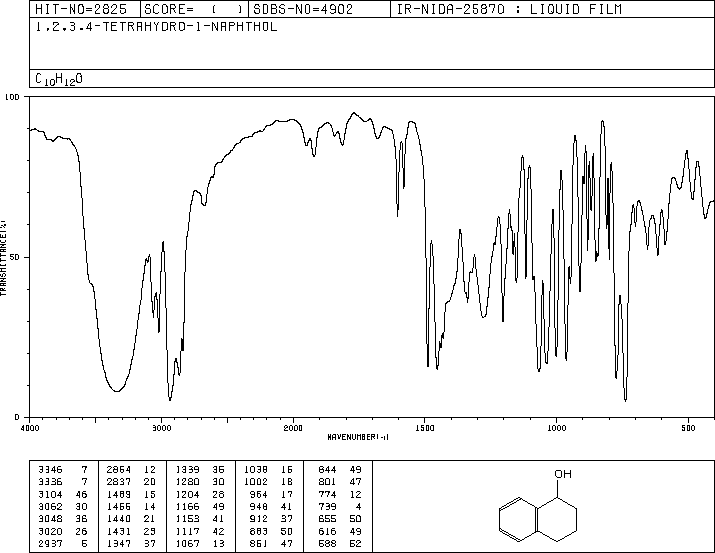
Task: Select peak table entry 616
Action: [327, 531]
